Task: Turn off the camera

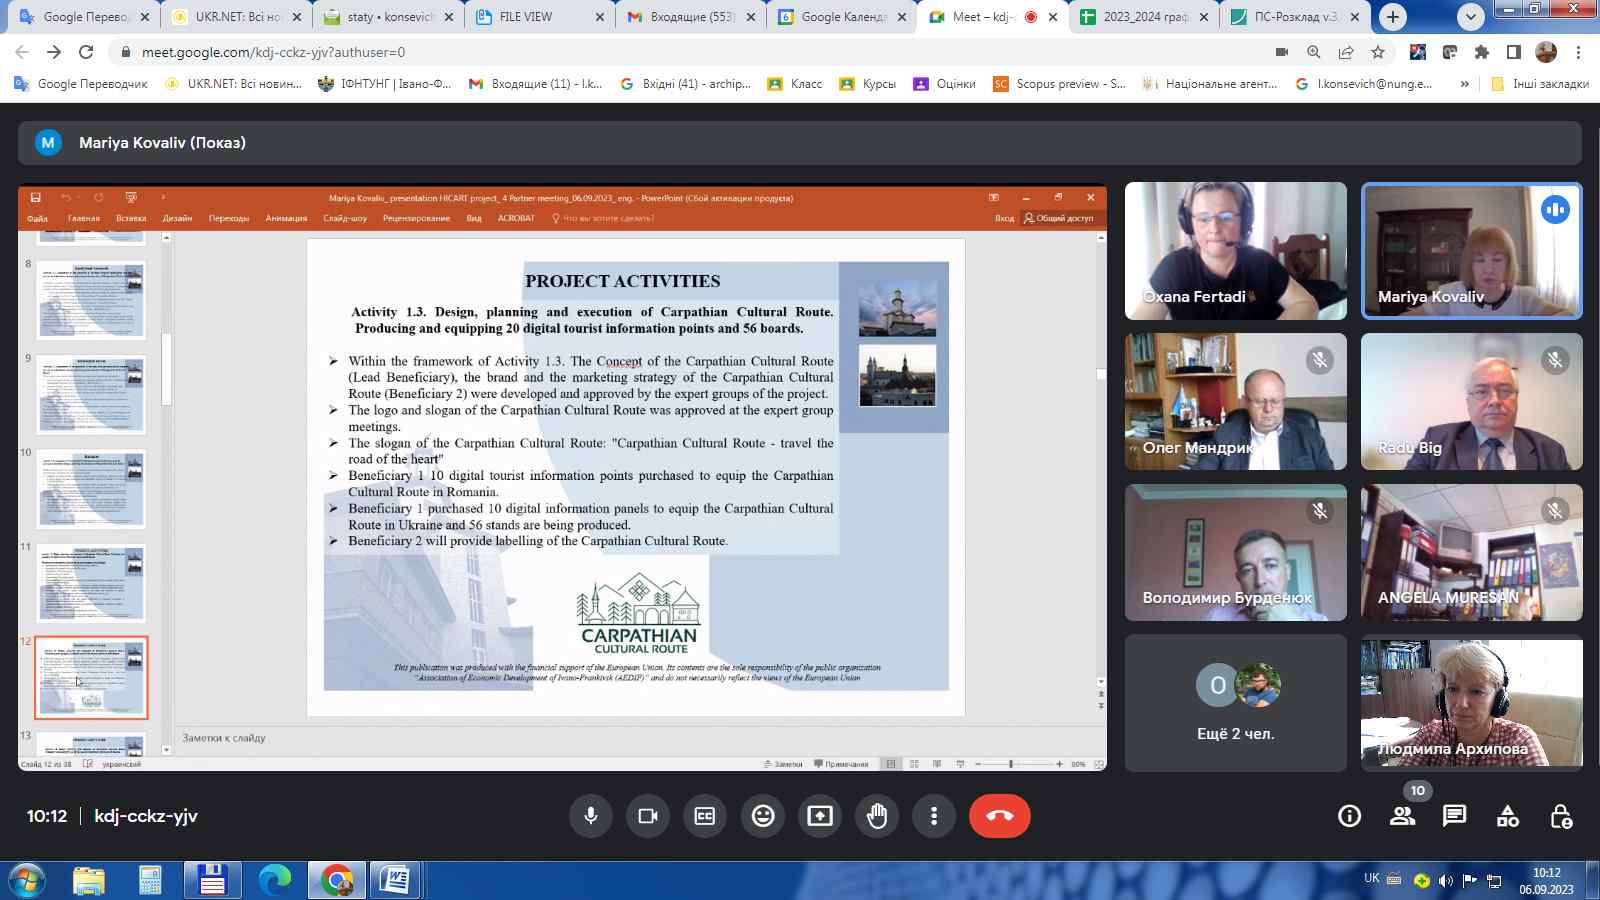Action: coord(648,816)
